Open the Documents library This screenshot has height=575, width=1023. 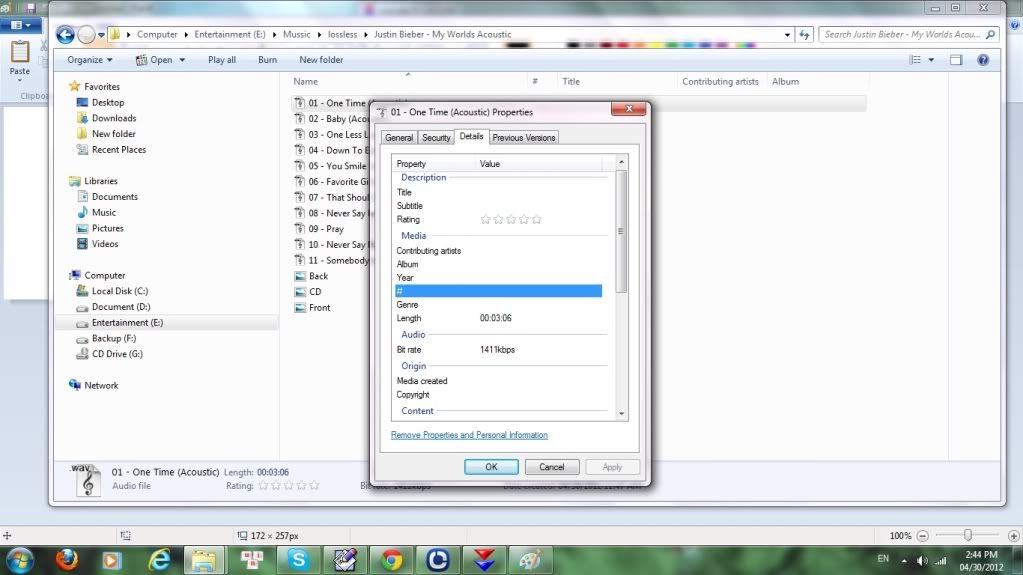[x=114, y=196]
